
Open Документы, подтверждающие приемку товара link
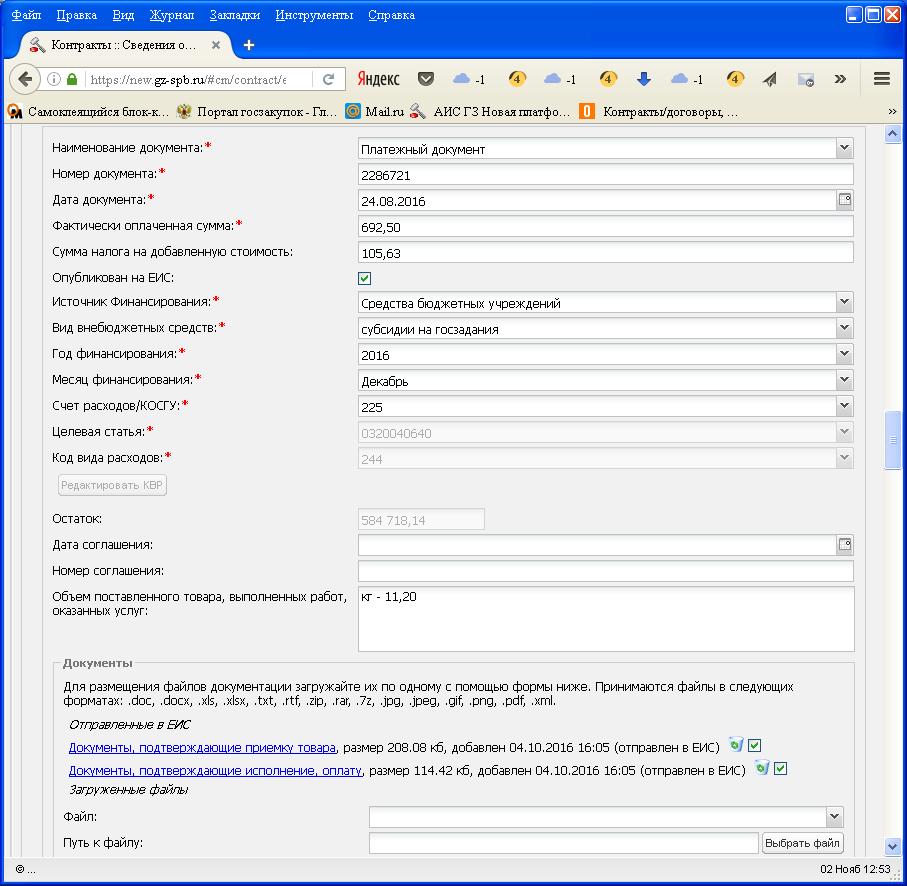tap(202, 747)
